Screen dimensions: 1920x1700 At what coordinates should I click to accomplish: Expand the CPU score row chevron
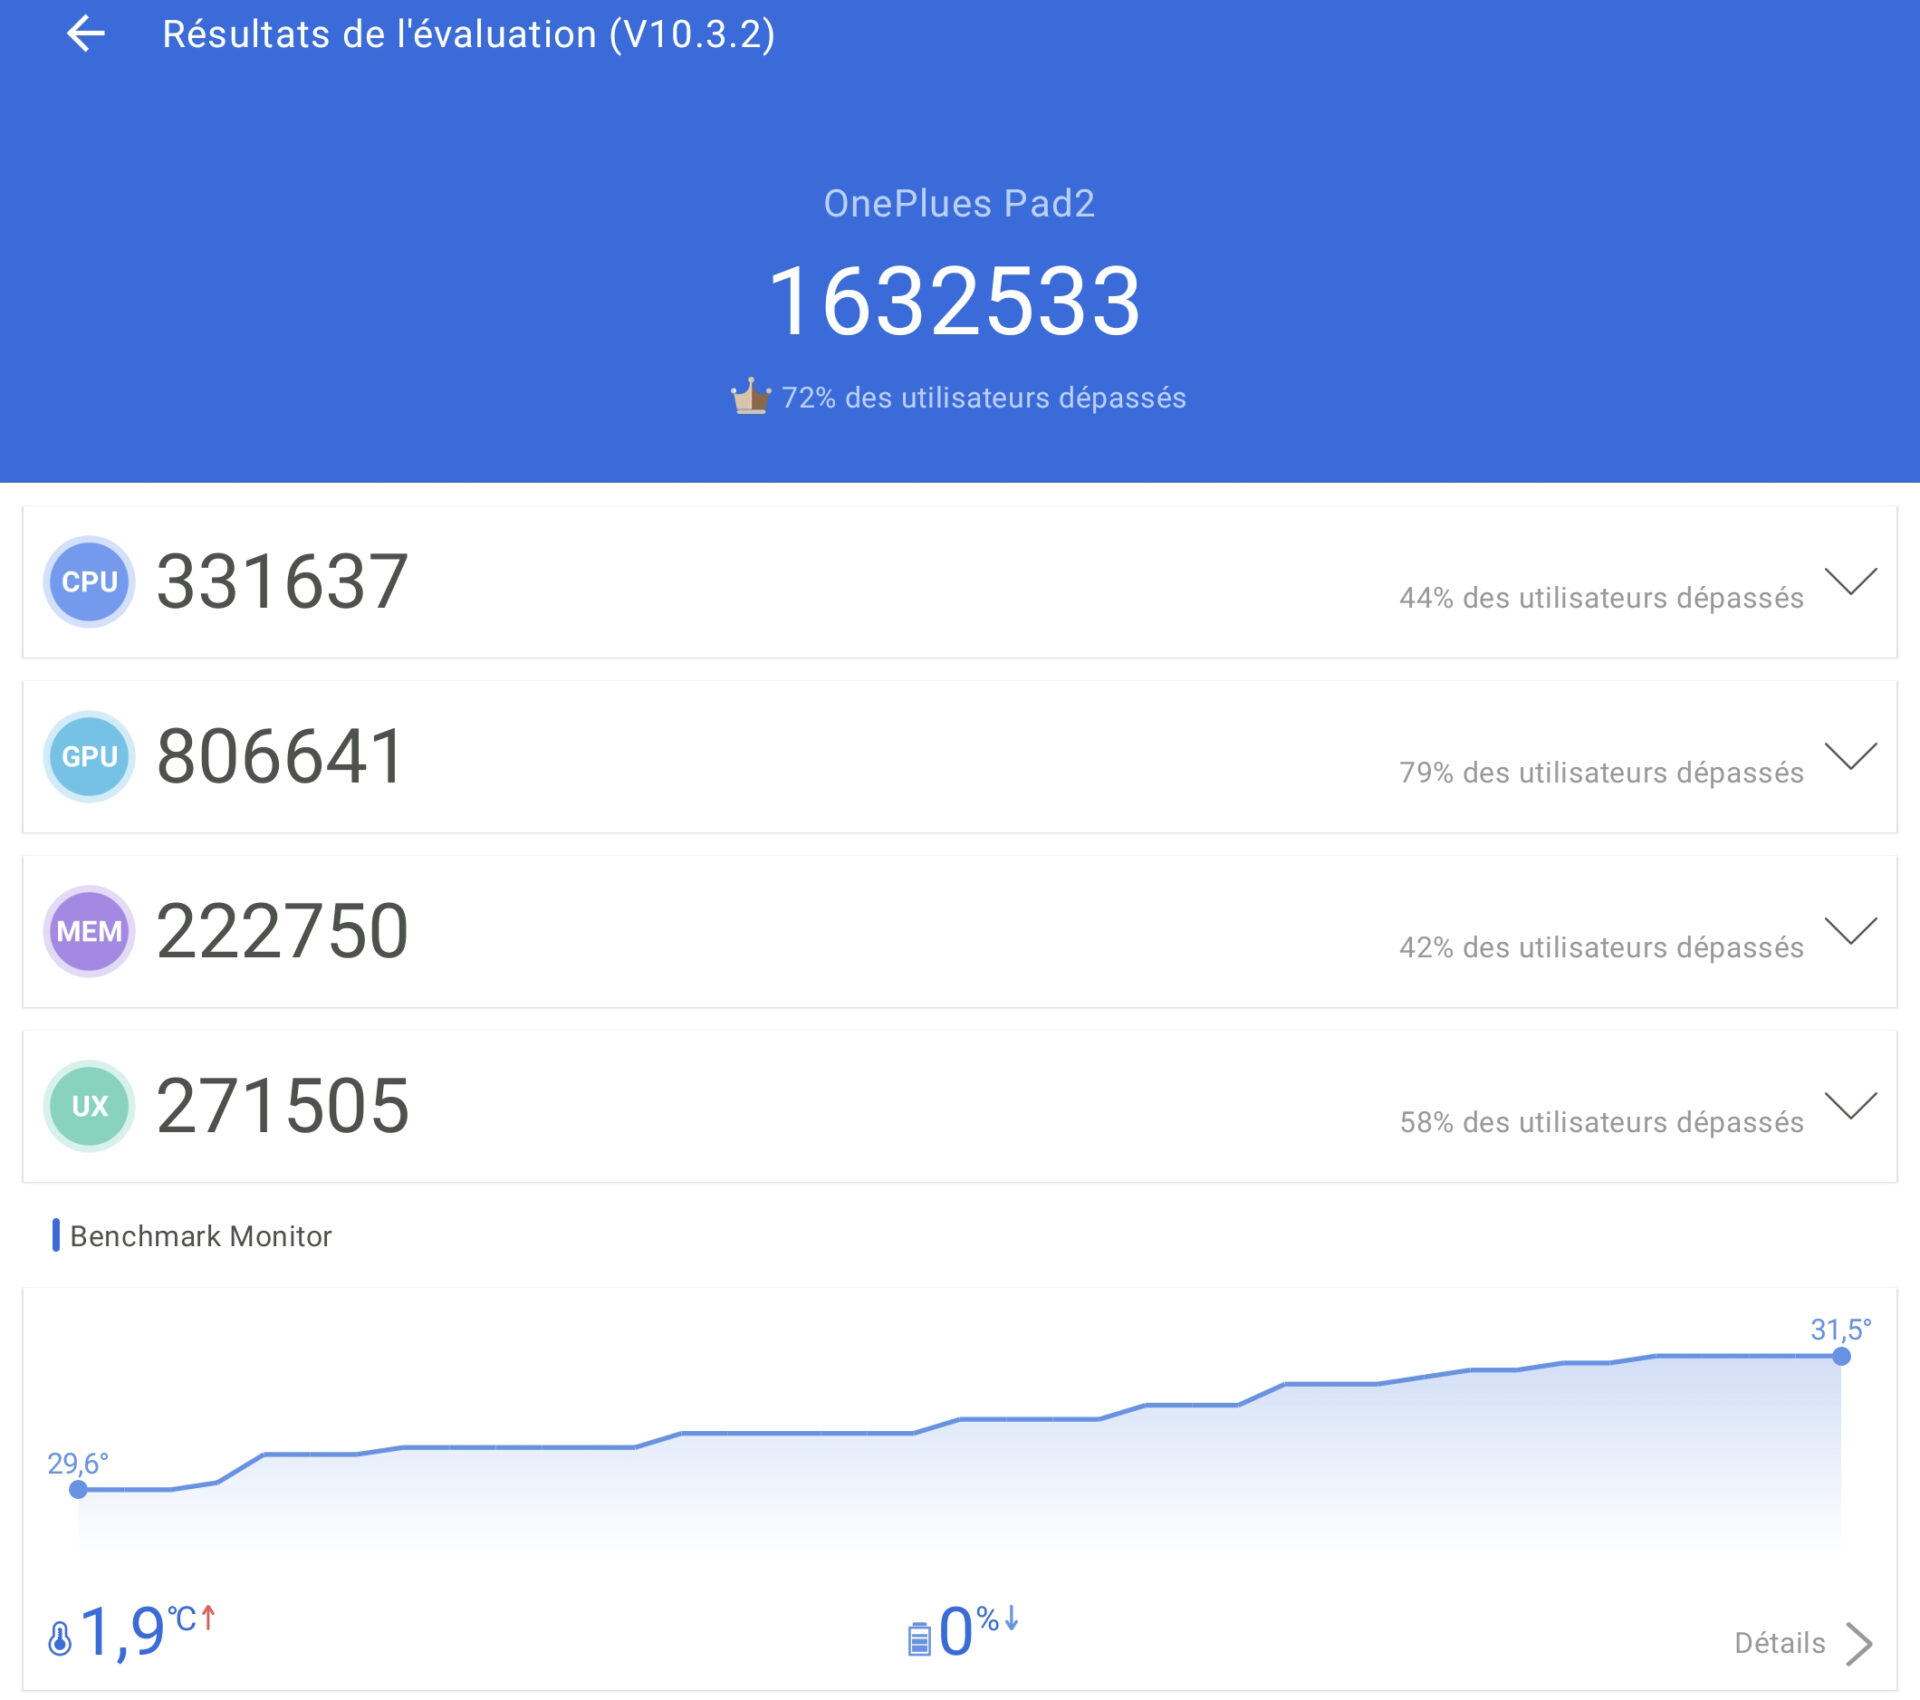click(x=1850, y=581)
